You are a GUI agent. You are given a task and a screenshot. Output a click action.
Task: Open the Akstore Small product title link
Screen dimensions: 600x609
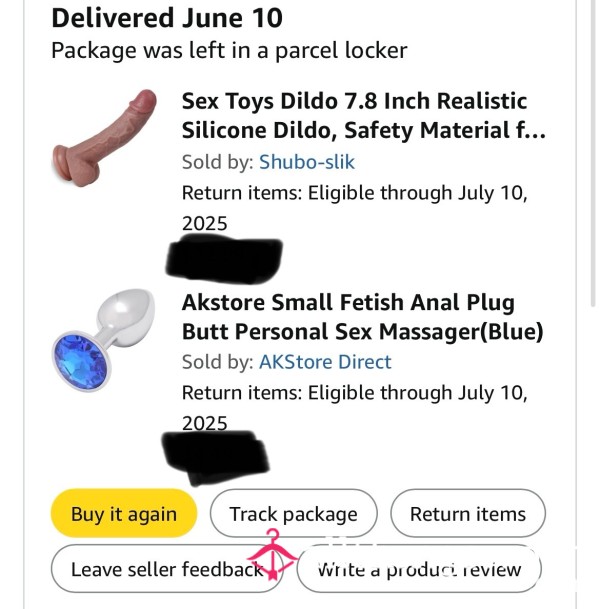[362, 317]
